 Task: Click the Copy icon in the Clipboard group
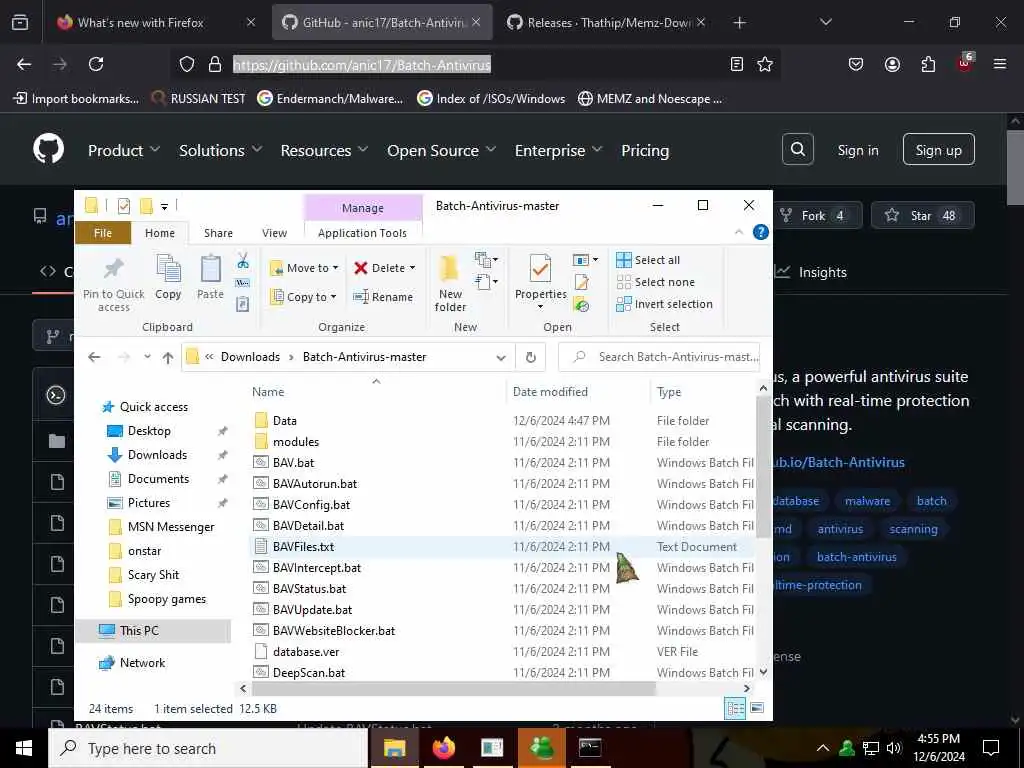coord(168,277)
